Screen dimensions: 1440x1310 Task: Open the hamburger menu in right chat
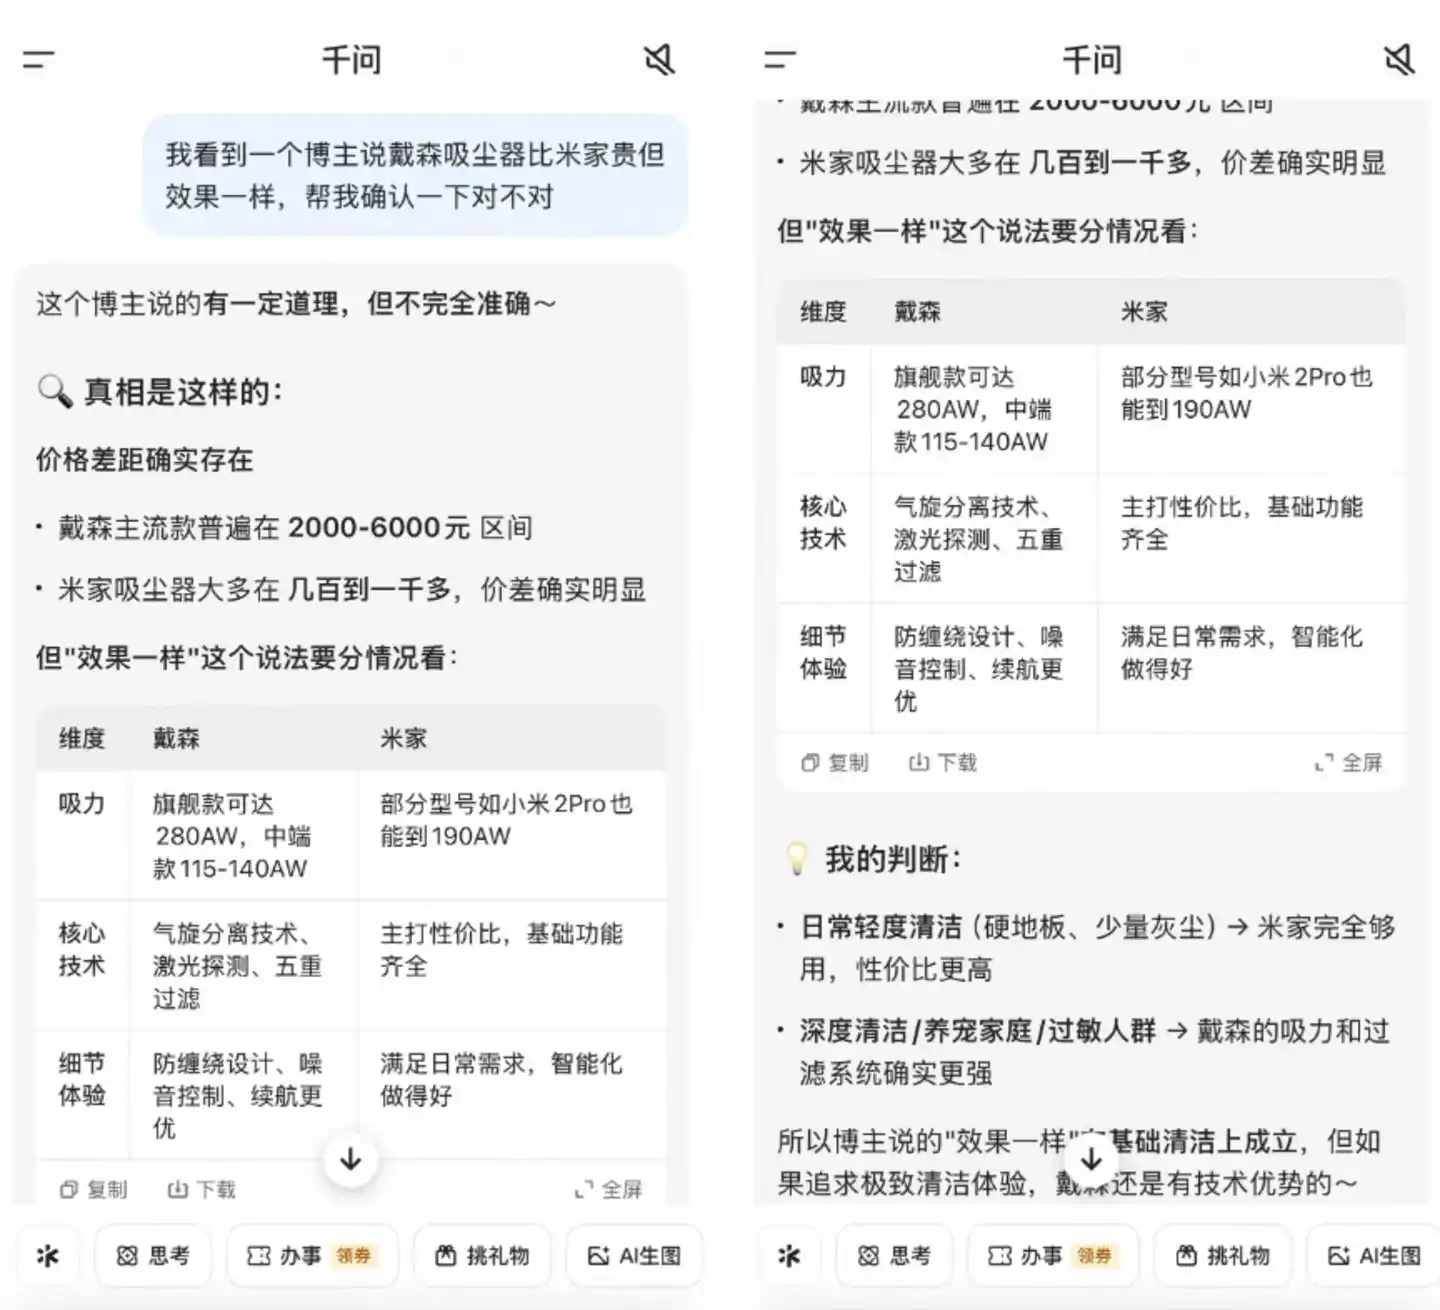tap(780, 60)
